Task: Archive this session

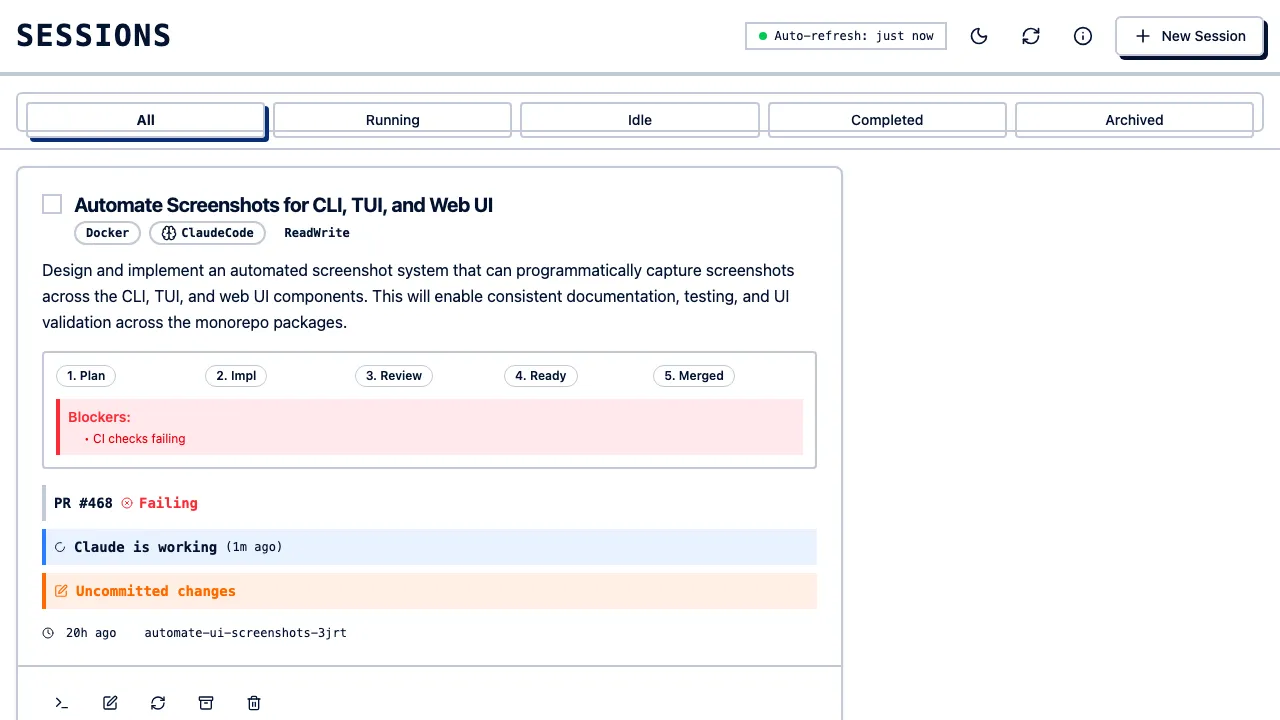Action: [206, 703]
